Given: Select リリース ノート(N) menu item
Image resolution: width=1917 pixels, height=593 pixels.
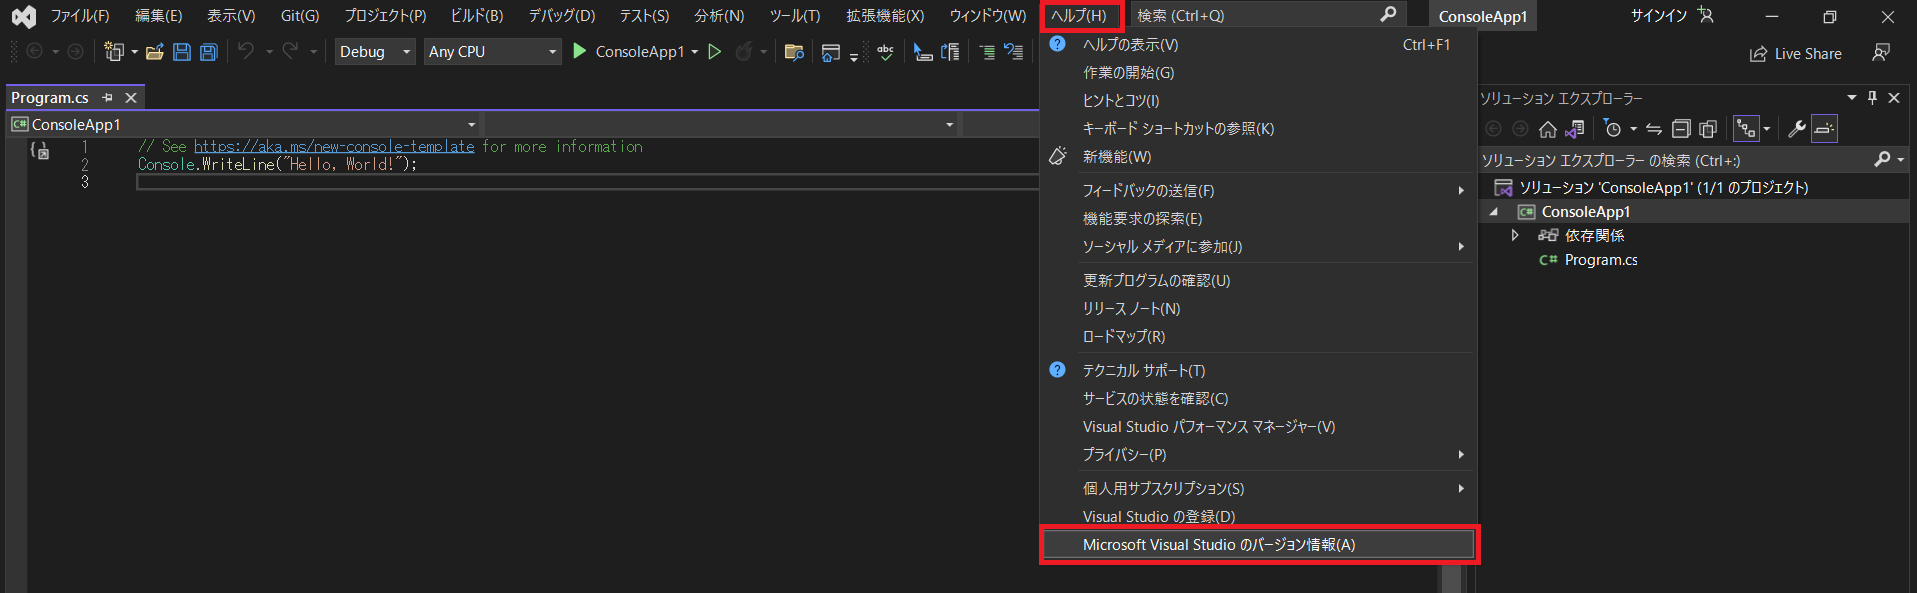Looking at the screenshot, I should [1259, 309].
